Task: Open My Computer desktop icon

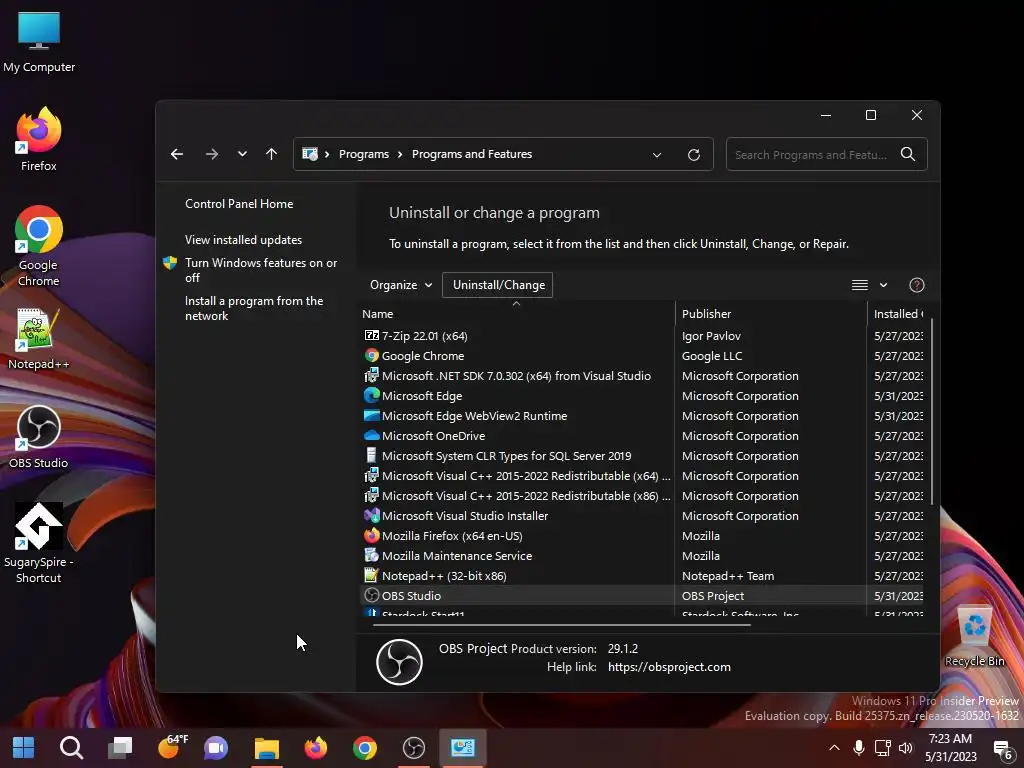Action: tap(39, 42)
